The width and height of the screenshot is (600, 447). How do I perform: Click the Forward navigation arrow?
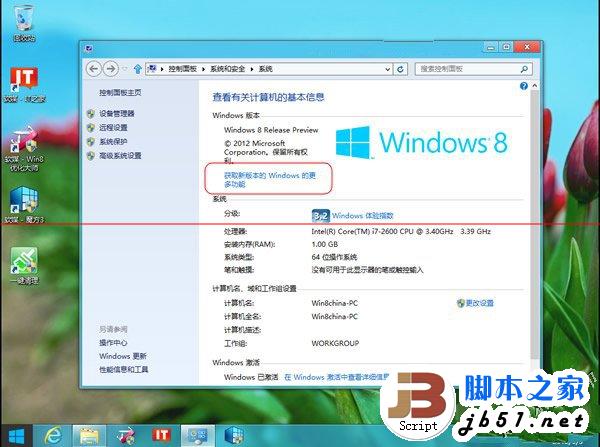click(x=111, y=69)
